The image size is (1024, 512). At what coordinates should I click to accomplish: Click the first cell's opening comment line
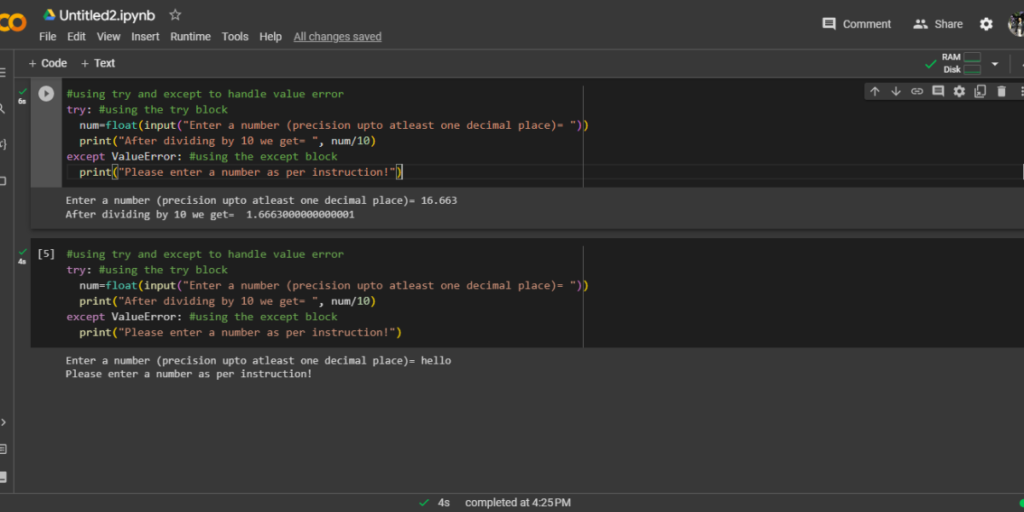(x=205, y=94)
